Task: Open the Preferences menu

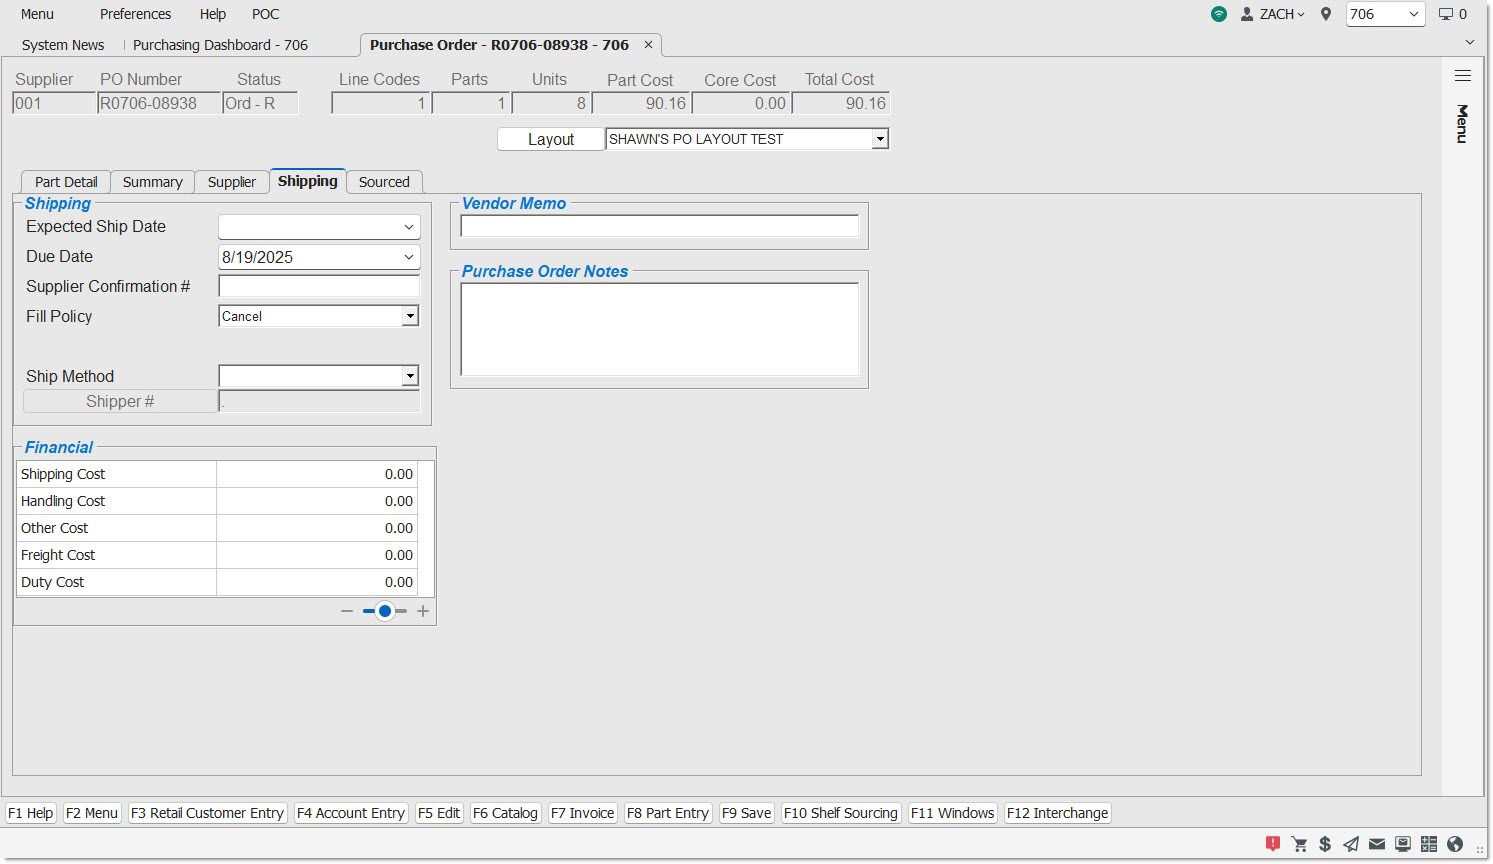Action: (135, 14)
